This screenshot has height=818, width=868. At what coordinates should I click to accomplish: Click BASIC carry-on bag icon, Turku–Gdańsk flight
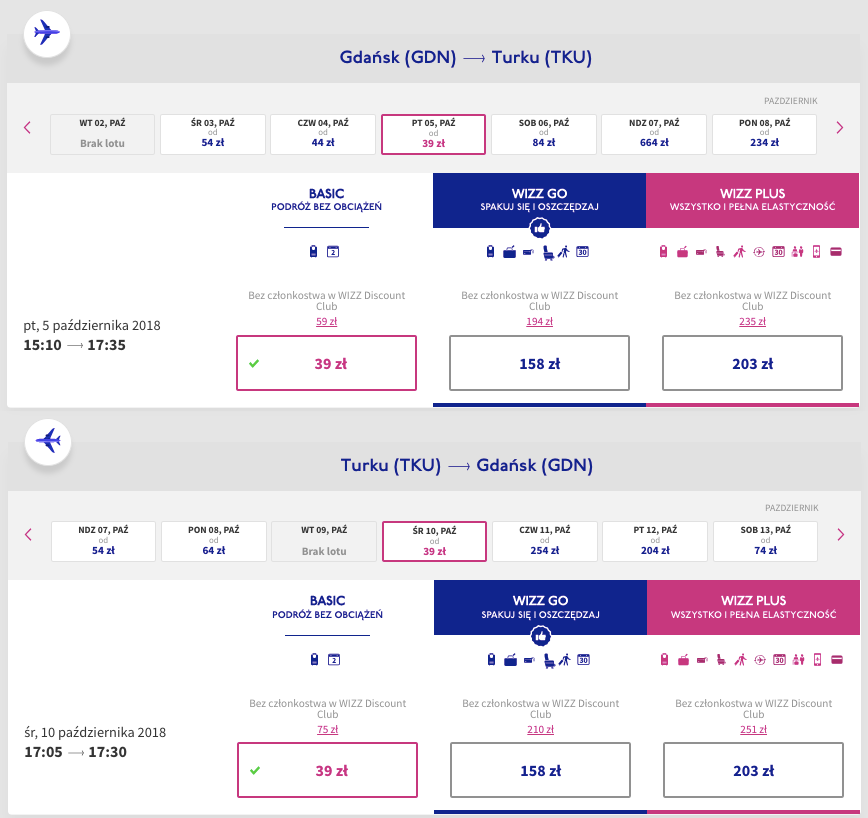tap(314, 660)
